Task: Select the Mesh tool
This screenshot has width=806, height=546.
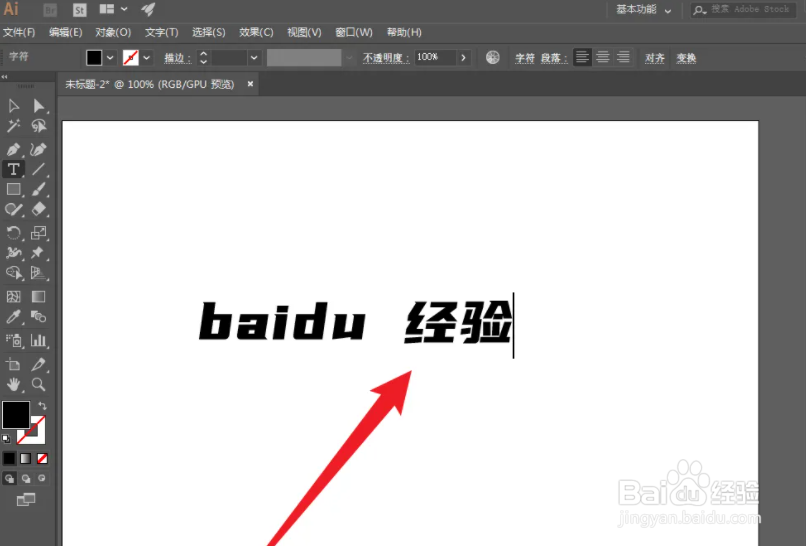Action: [x=14, y=297]
